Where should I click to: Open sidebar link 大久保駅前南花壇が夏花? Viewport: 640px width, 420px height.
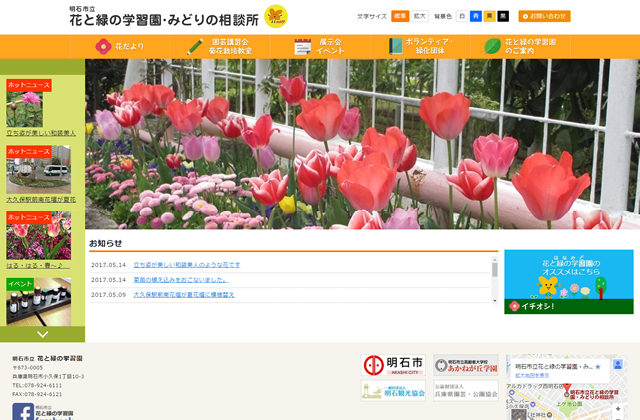[41, 200]
